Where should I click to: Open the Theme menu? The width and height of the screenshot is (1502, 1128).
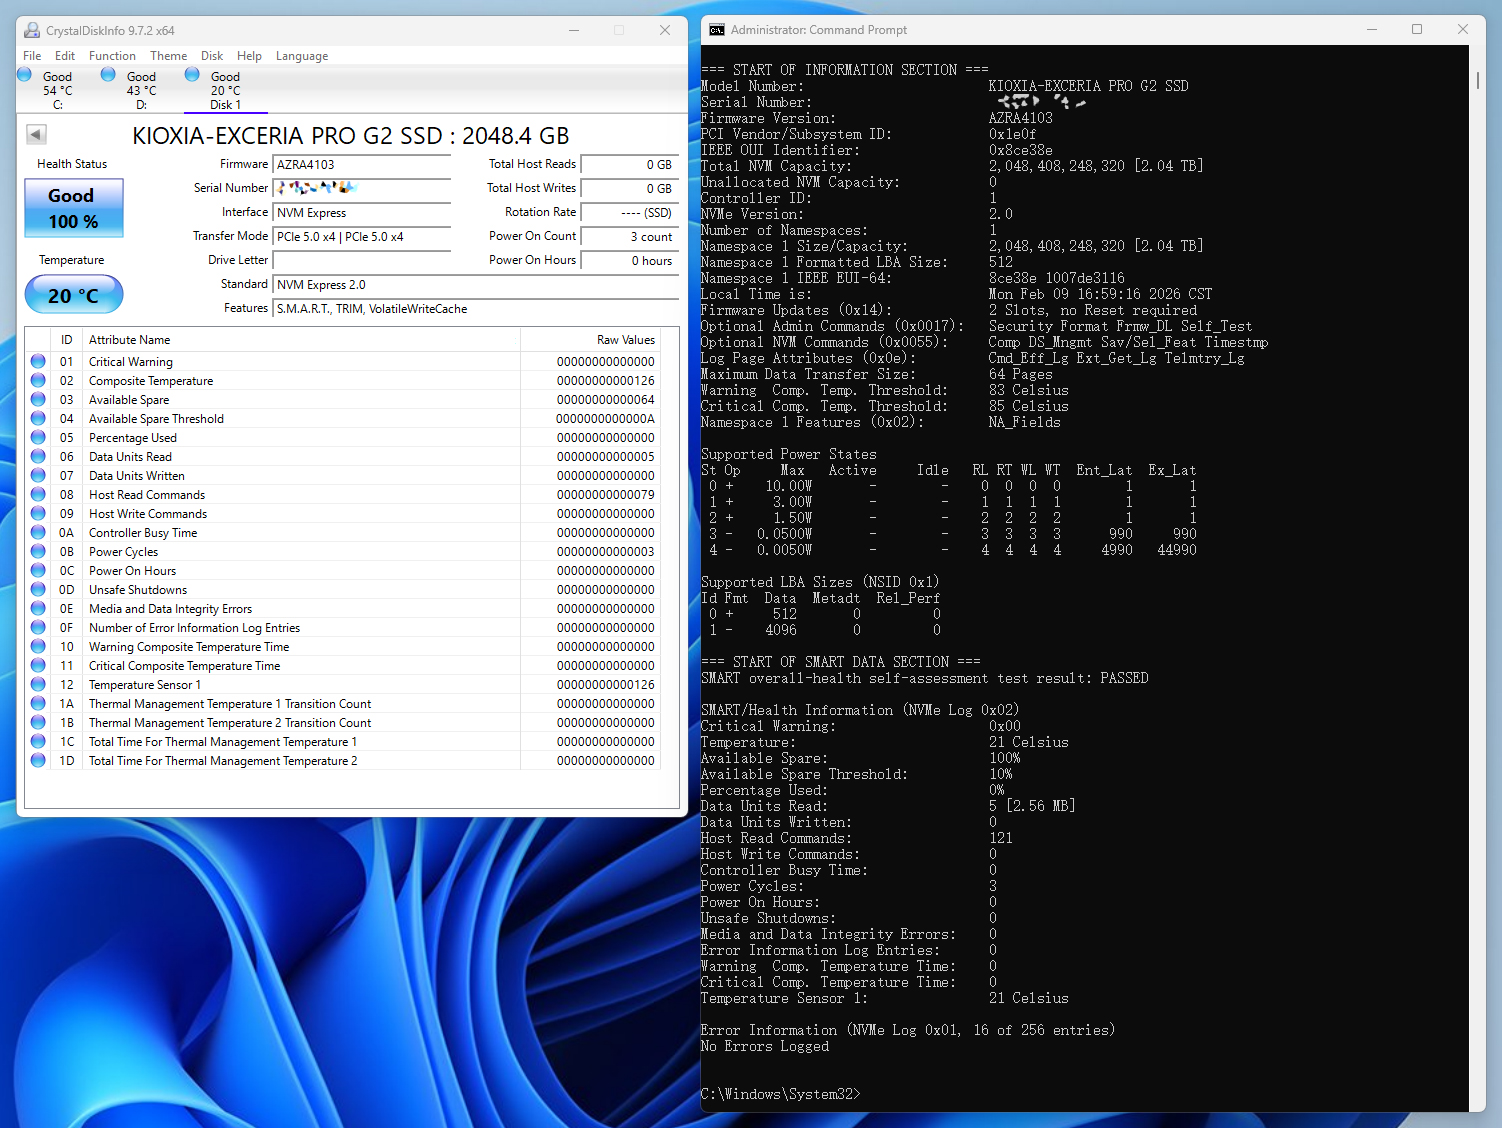168,56
